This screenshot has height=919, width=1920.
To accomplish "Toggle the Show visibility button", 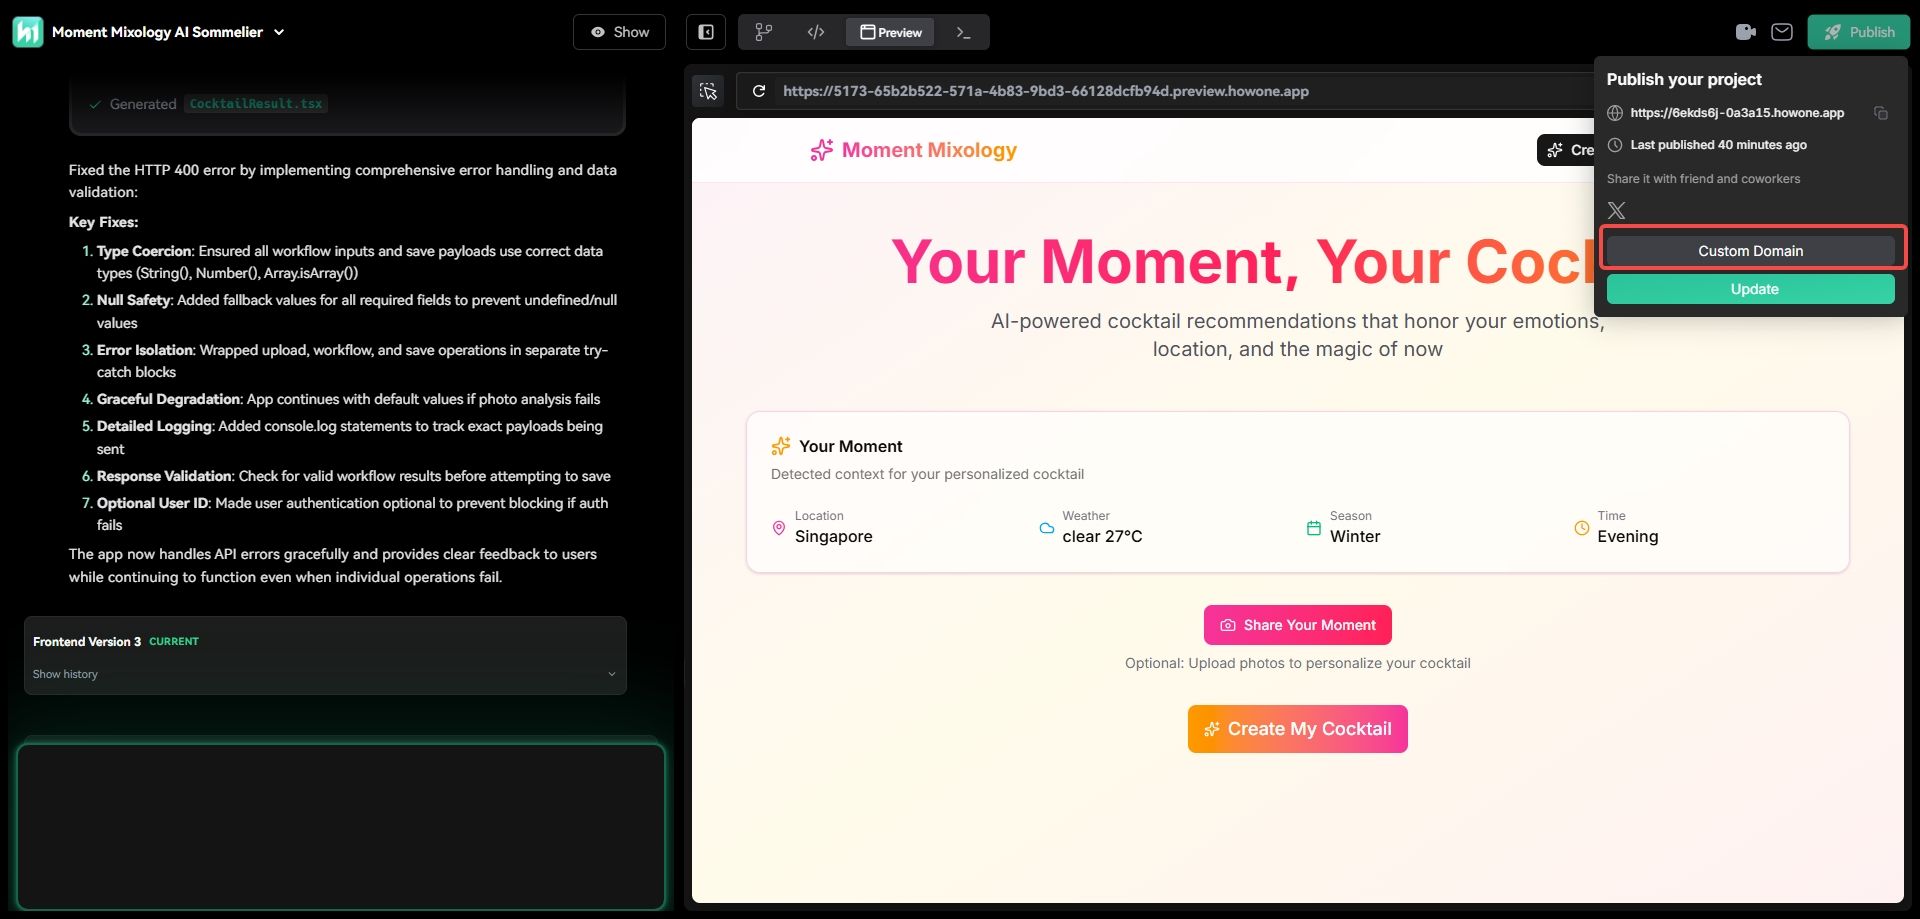I will [619, 32].
